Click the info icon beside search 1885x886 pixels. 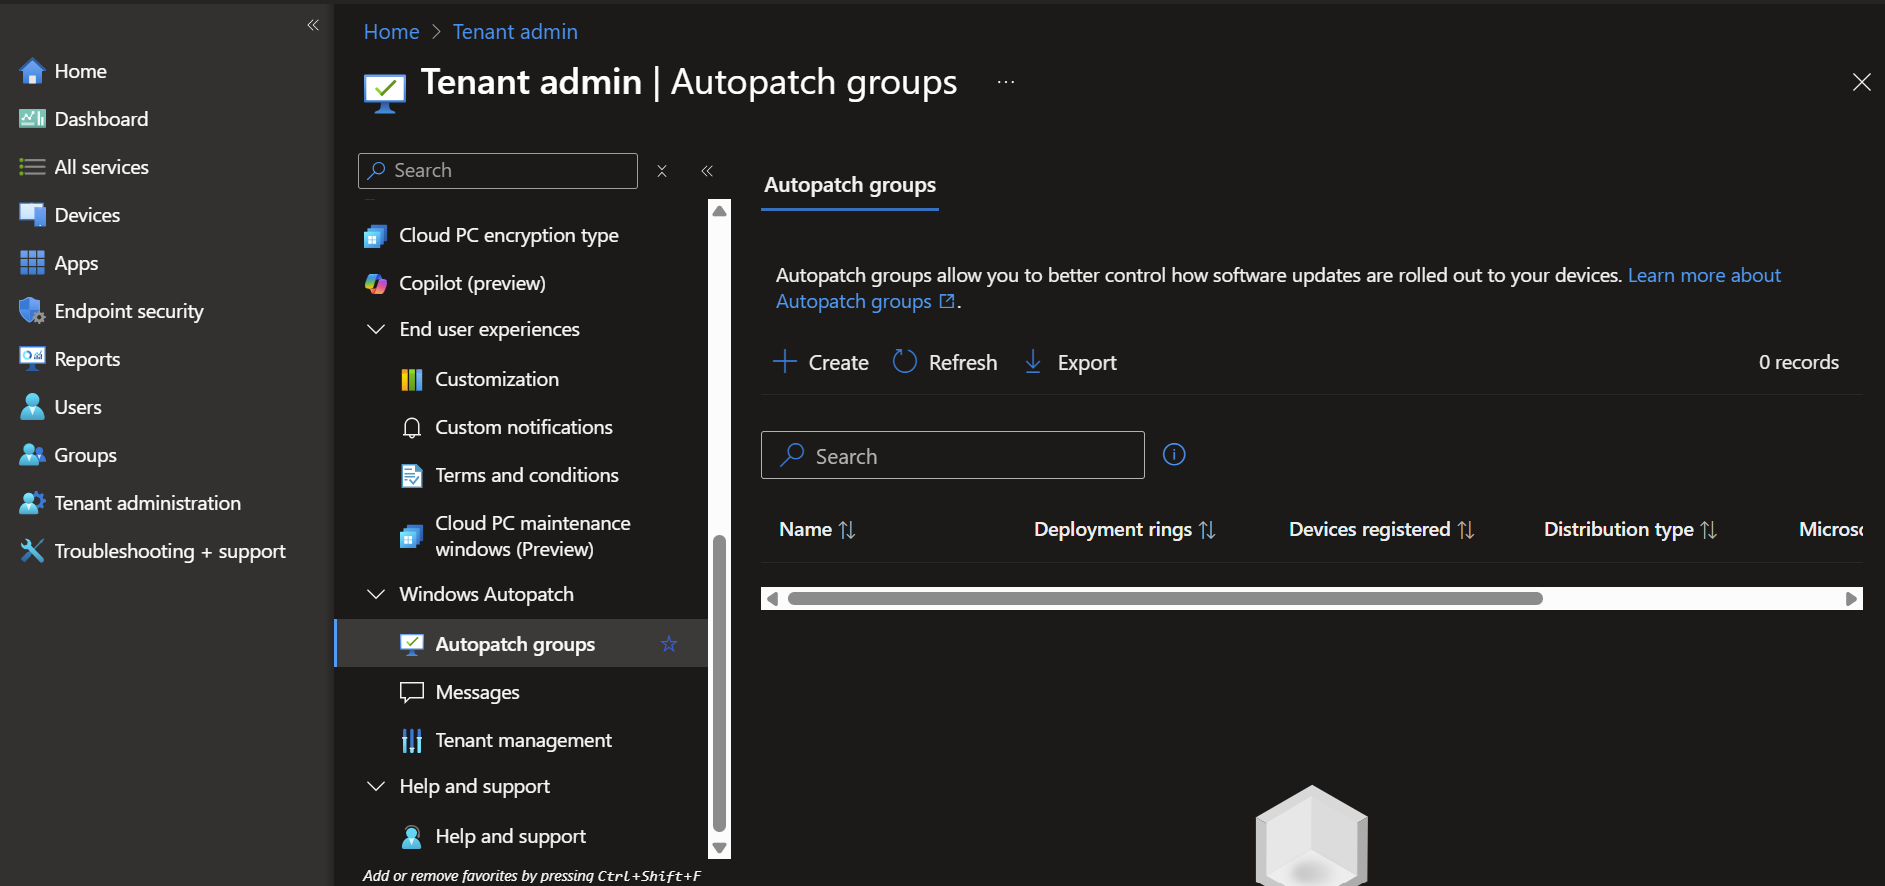pyautogui.click(x=1174, y=455)
